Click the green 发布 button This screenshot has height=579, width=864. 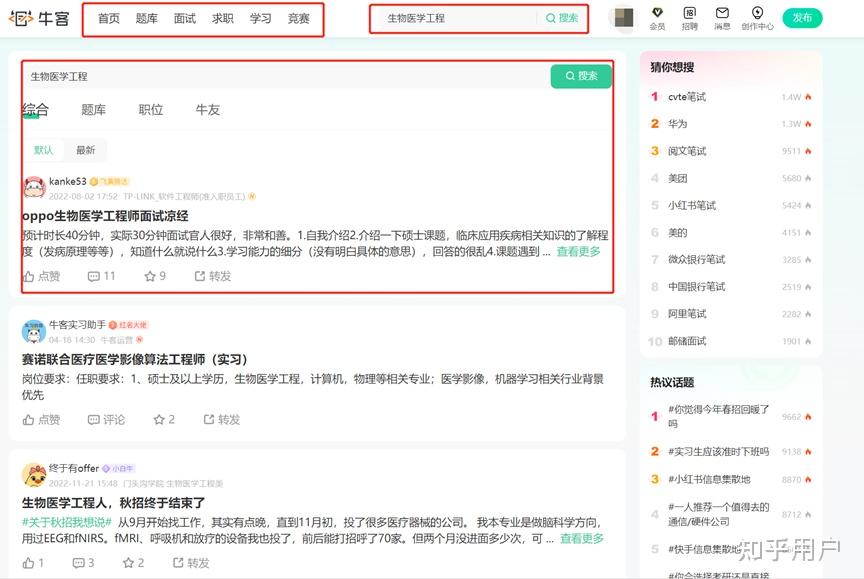pos(802,18)
